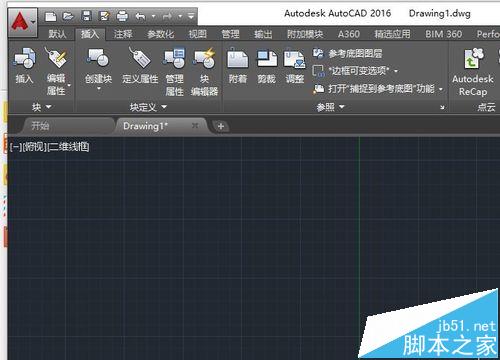Select the 插入 ribbon tab
500x360 pixels.
(90, 34)
